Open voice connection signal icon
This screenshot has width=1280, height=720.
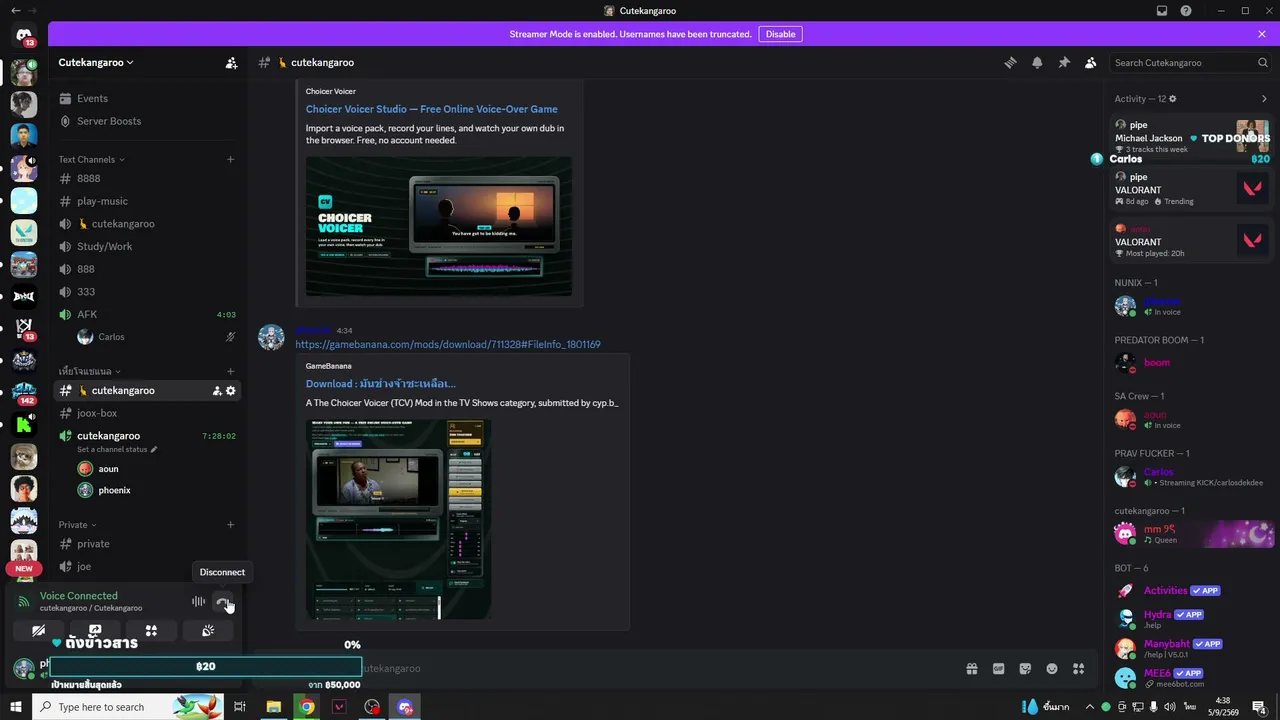pyautogui.click(x=24, y=601)
